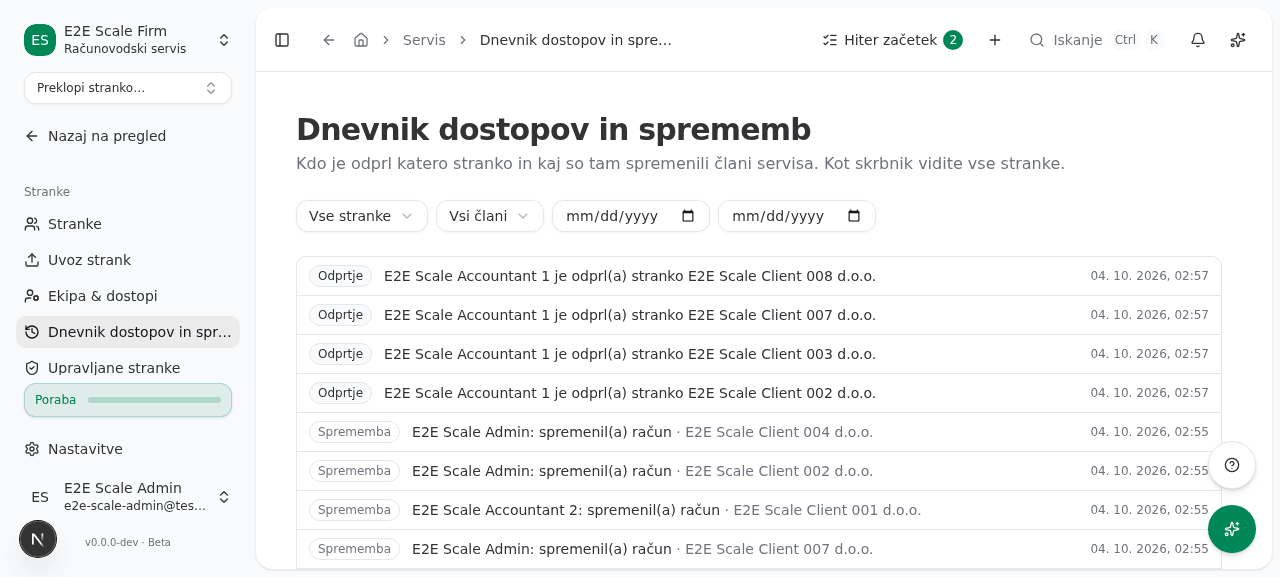Click the help question mark button
This screenshot has width=1280, height=577.
(1232, 465)
